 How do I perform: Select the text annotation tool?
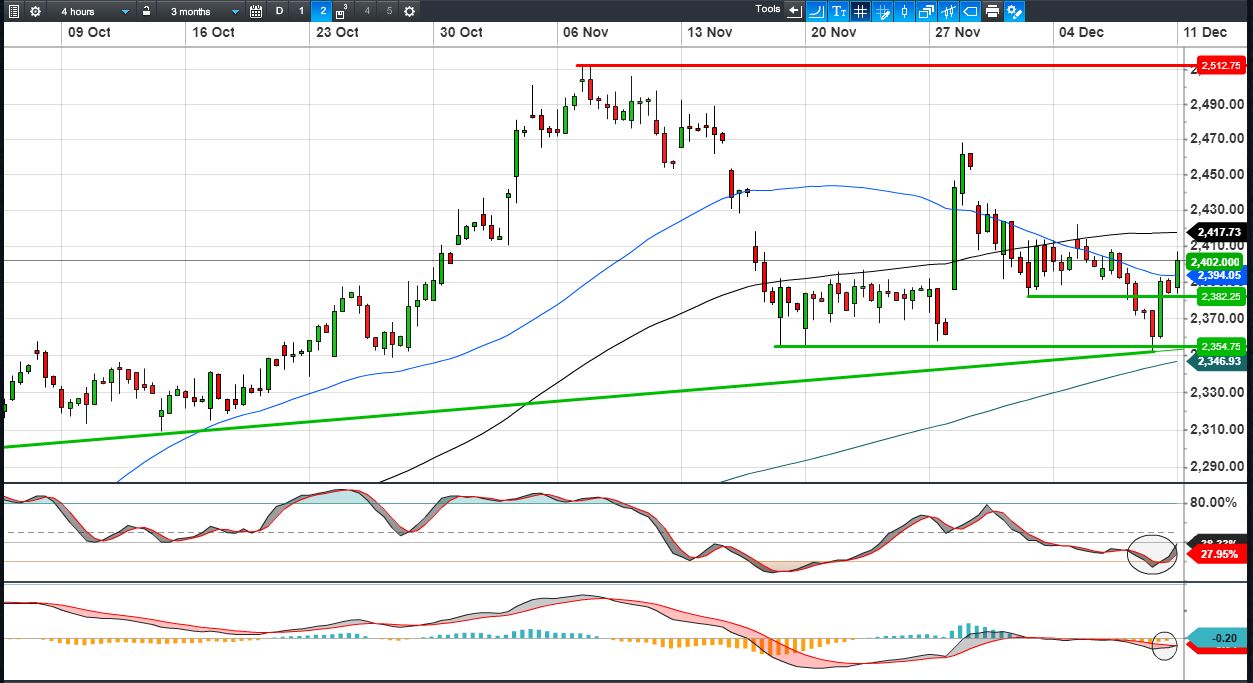point(838,11)
